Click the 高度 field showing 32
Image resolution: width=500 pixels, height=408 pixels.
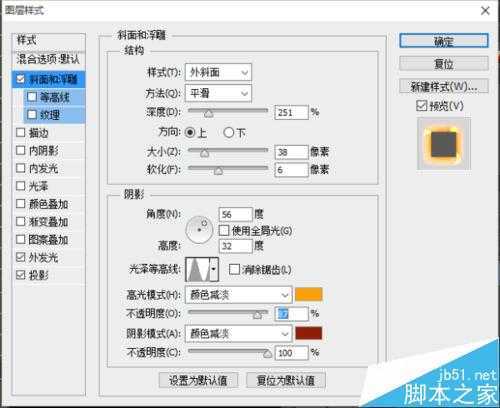(x=236, y=246)
